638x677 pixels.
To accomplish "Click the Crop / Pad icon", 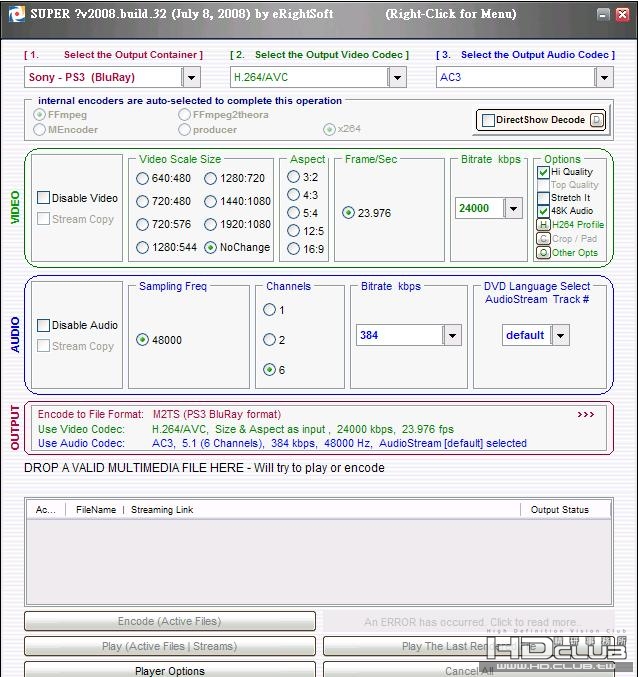I will coord(543,239).
